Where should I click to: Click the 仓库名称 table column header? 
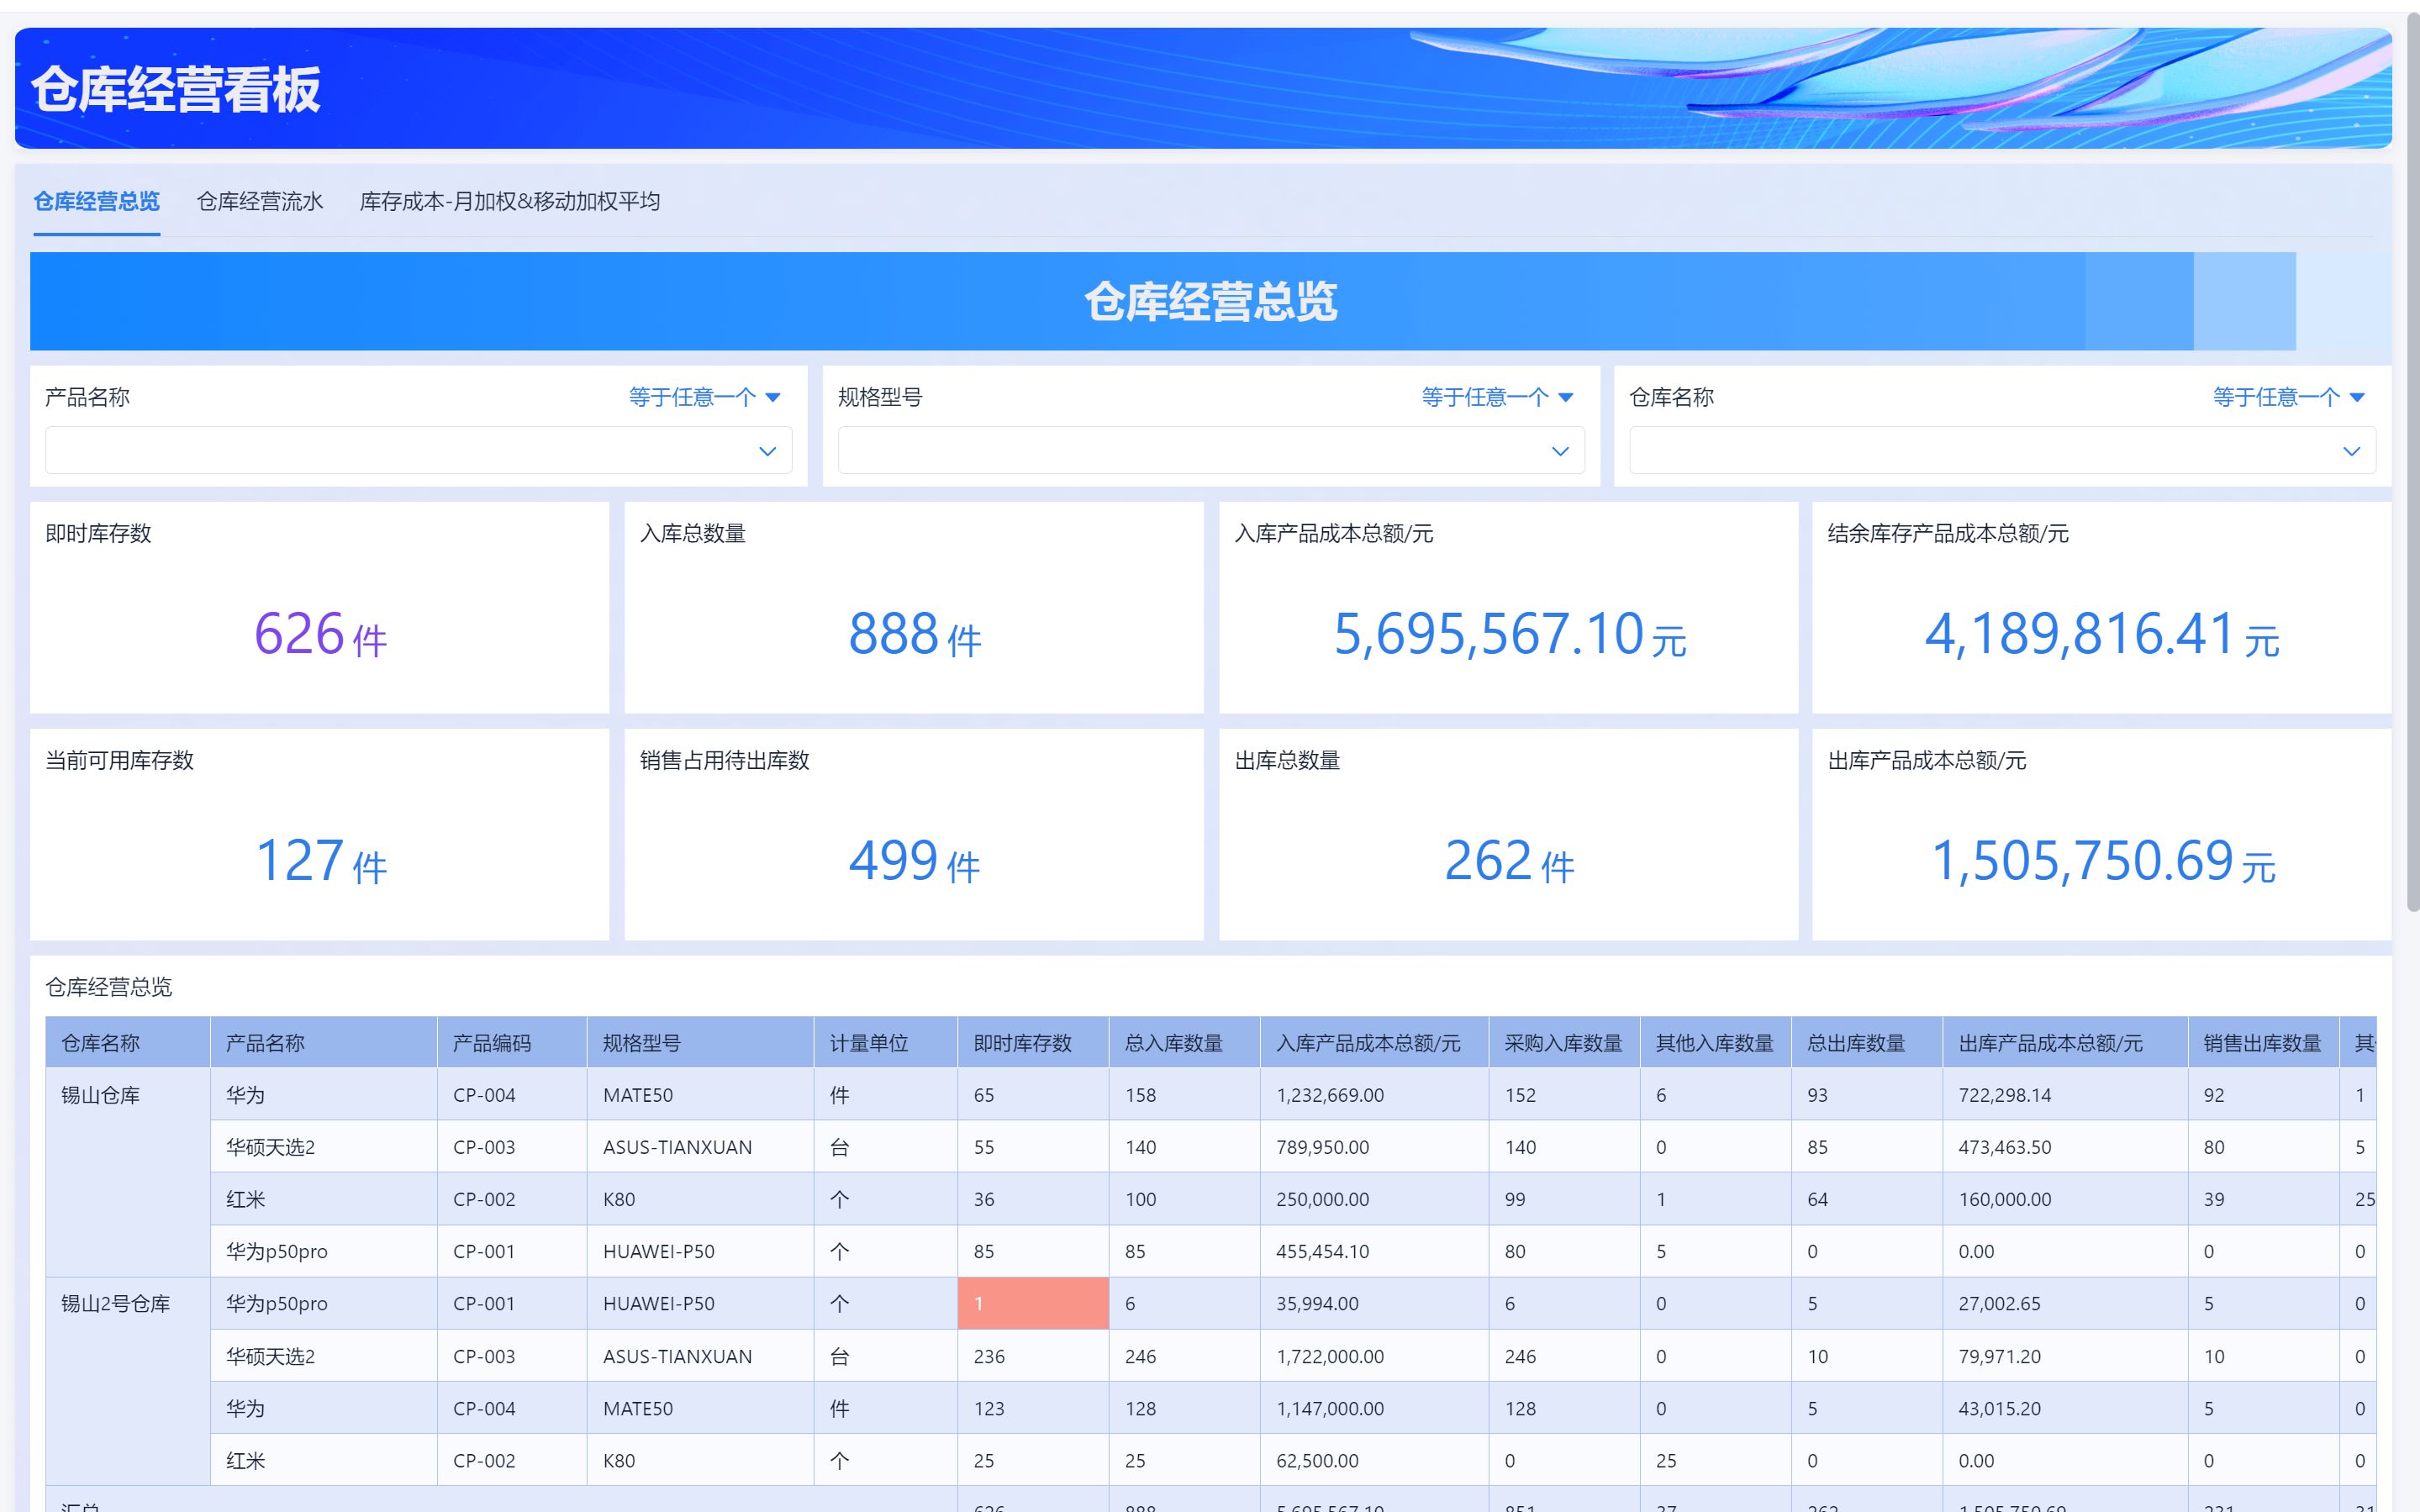(101, 1043)
